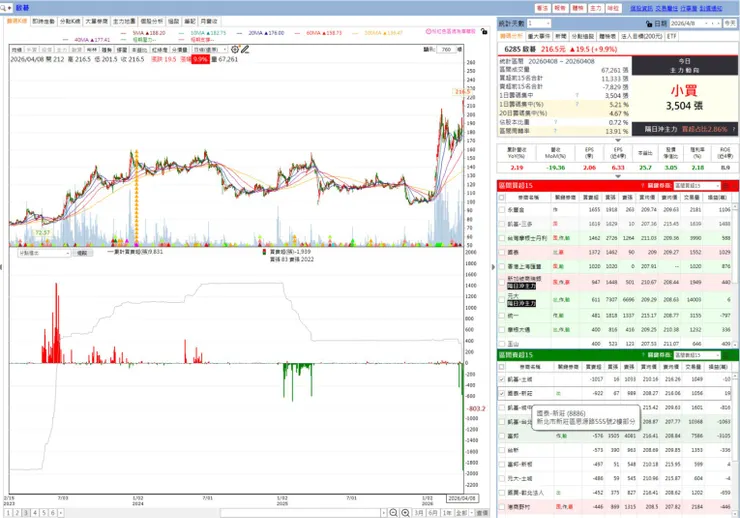
Task: Click the help mark next to 區間周轉率
Action: [x=555, y=131]
